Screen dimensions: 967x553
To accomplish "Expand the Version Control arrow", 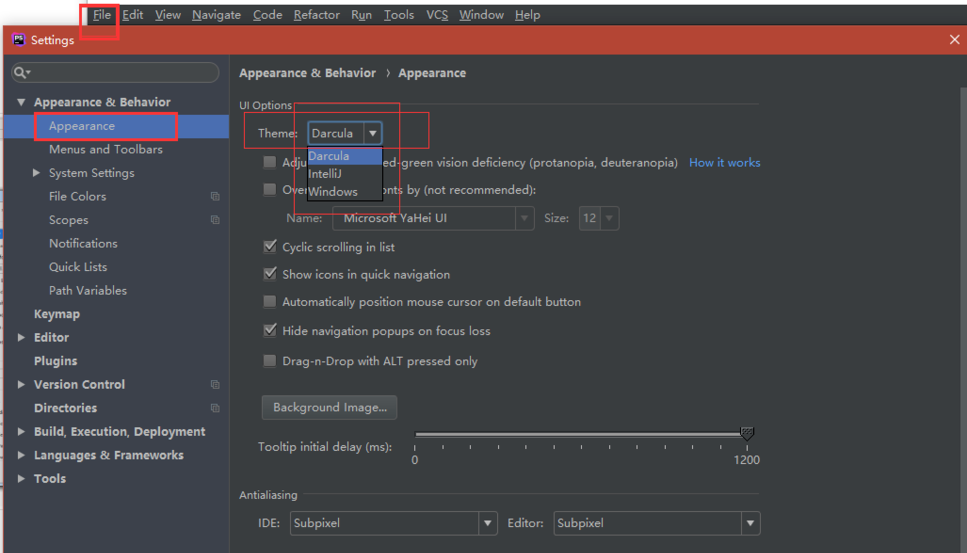I will 21,385.
